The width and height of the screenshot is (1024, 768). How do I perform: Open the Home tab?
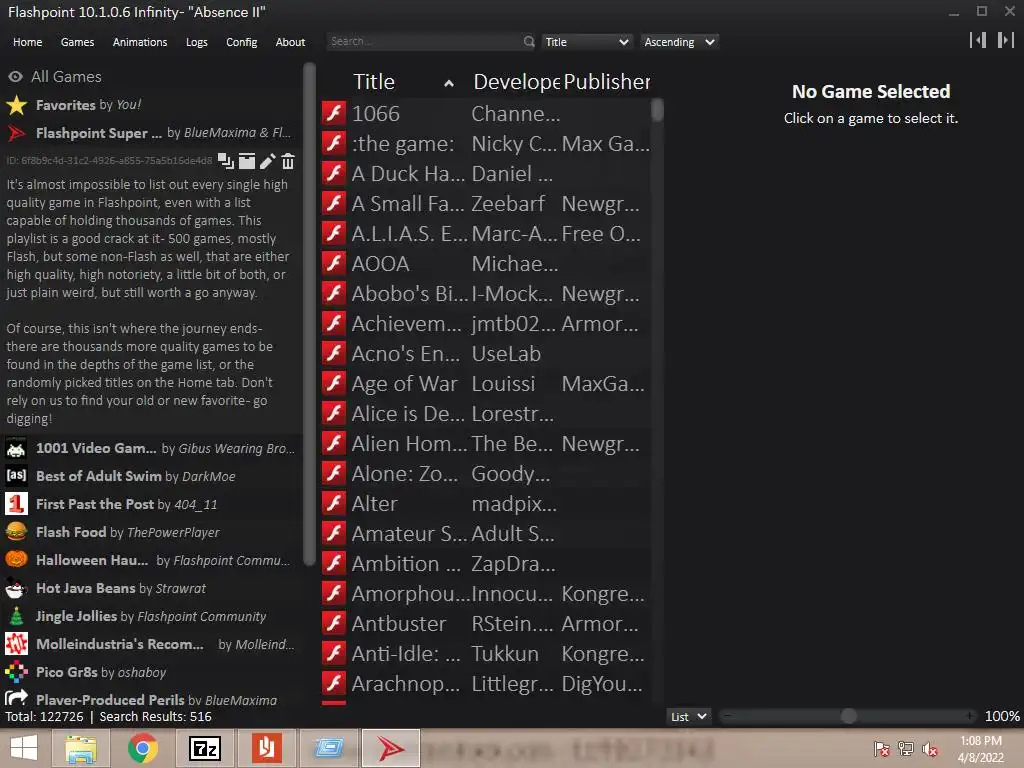coord(27,42)
